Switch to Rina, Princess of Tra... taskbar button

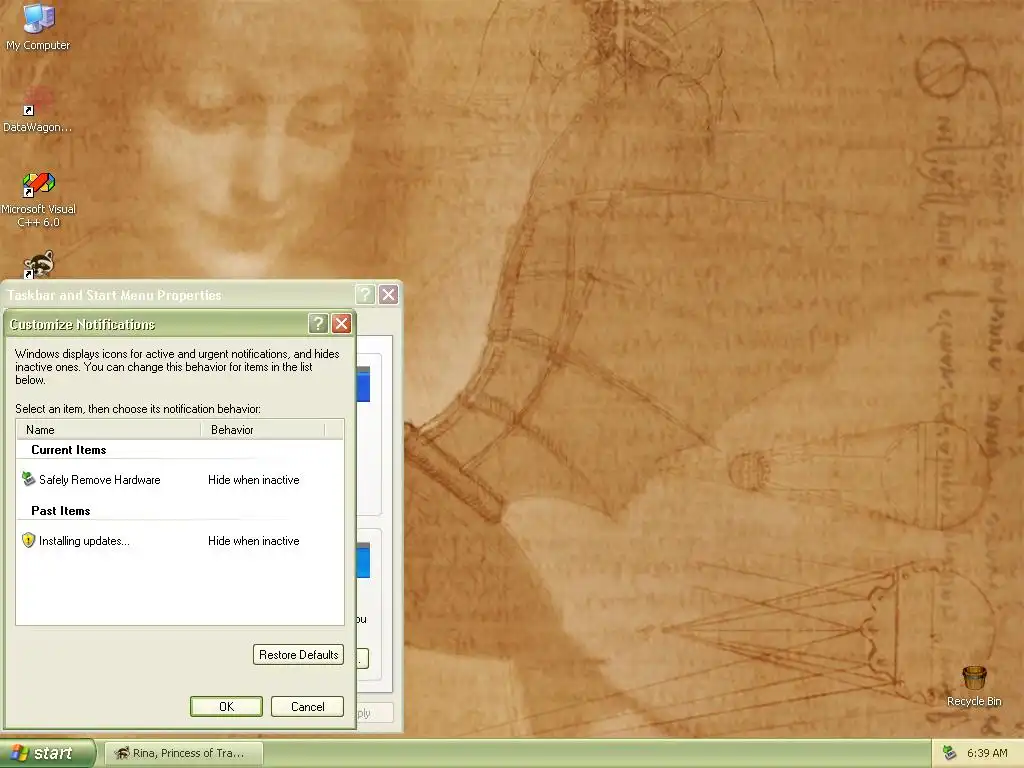point(184,753)
